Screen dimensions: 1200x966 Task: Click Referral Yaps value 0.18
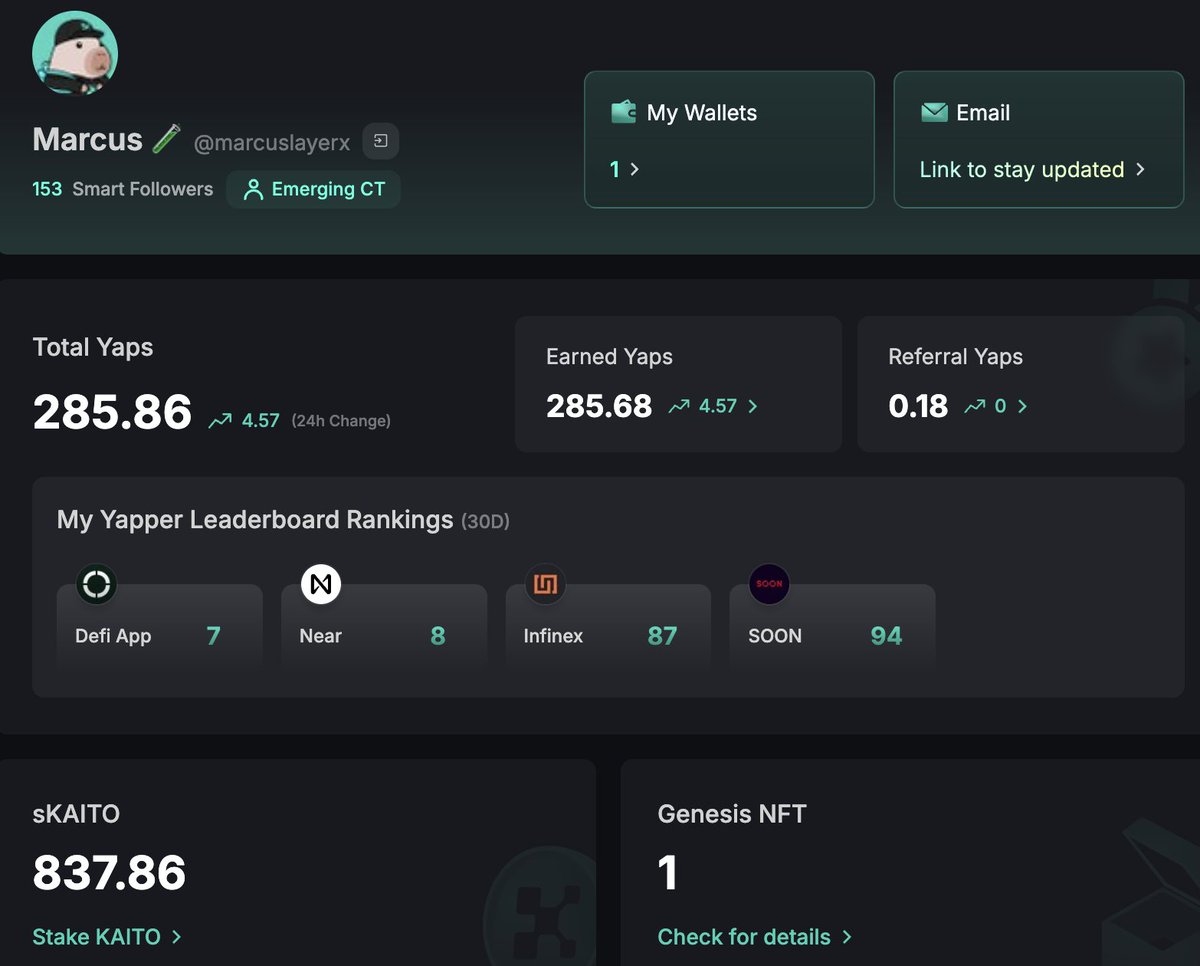918,406
